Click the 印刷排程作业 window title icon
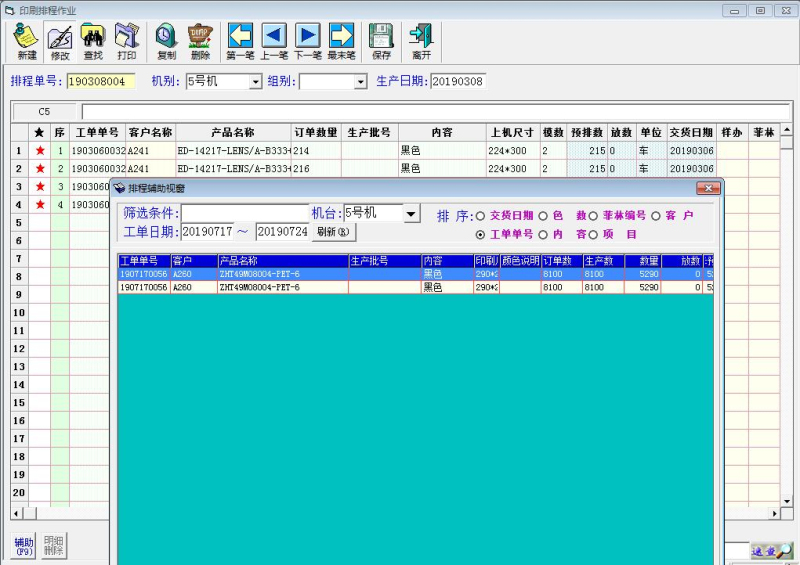The height and width of the screenshot is (565, 800). point(10,10)
